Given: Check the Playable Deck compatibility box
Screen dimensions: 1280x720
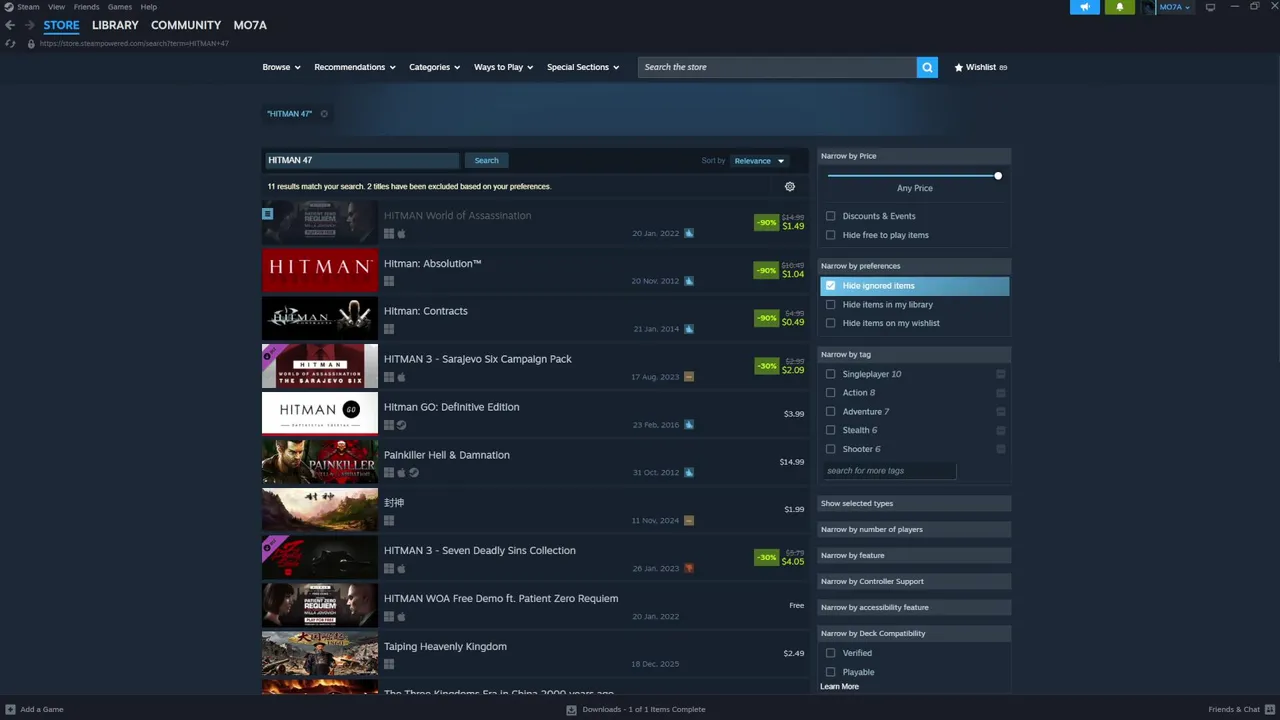Looking at the screenshot, I should point(830,672).
